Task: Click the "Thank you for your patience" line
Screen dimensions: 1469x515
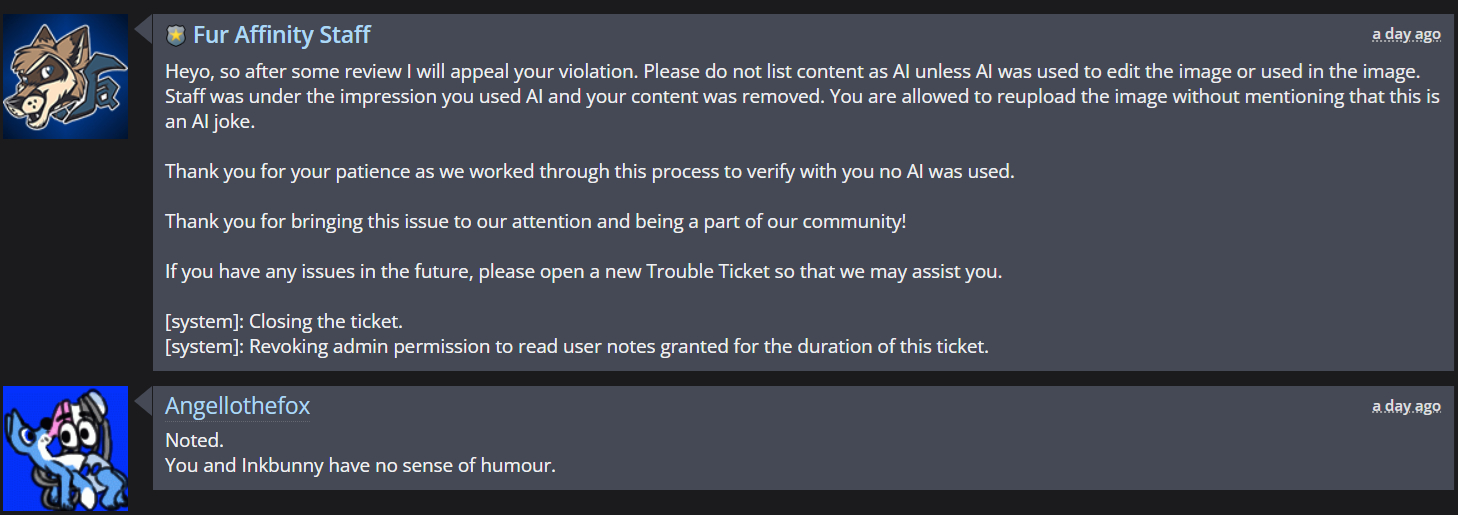Action: [x=589, y=171]
